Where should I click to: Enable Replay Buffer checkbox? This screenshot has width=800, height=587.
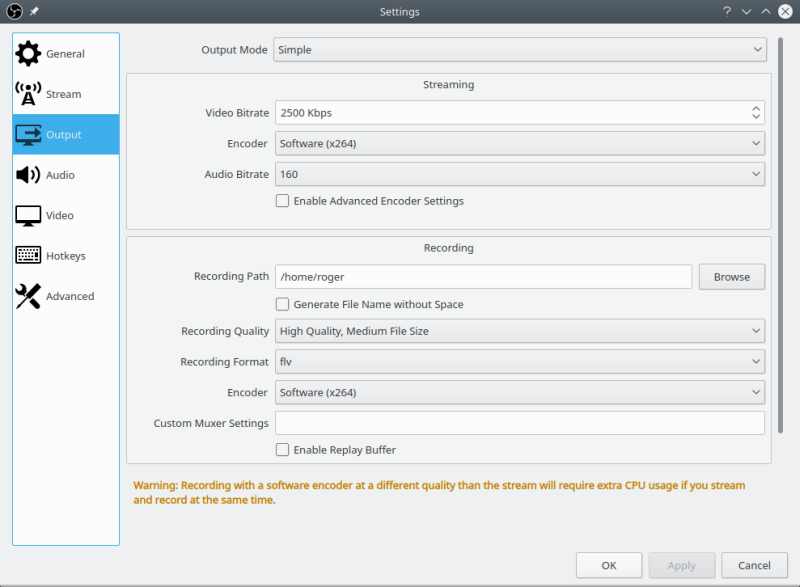tap(283, 450)
